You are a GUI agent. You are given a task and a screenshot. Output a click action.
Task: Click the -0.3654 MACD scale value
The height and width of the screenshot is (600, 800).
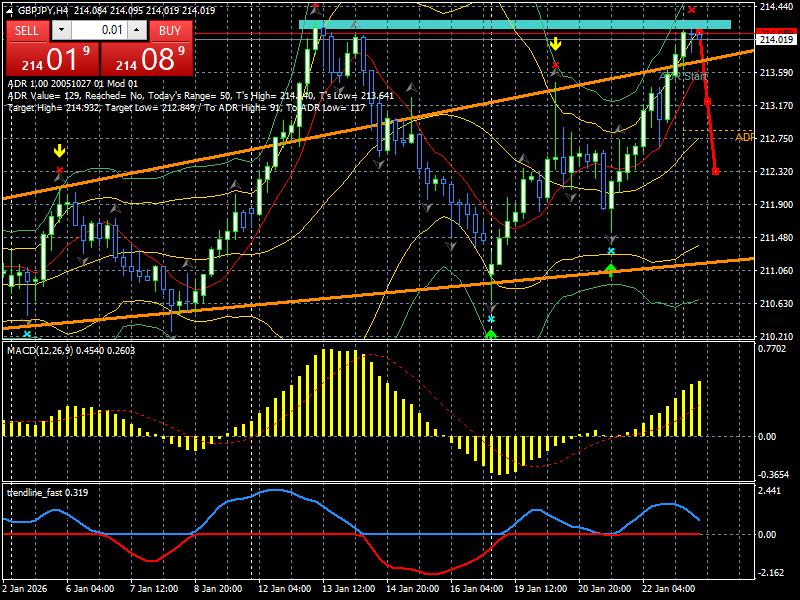click(x=774, y=474)
